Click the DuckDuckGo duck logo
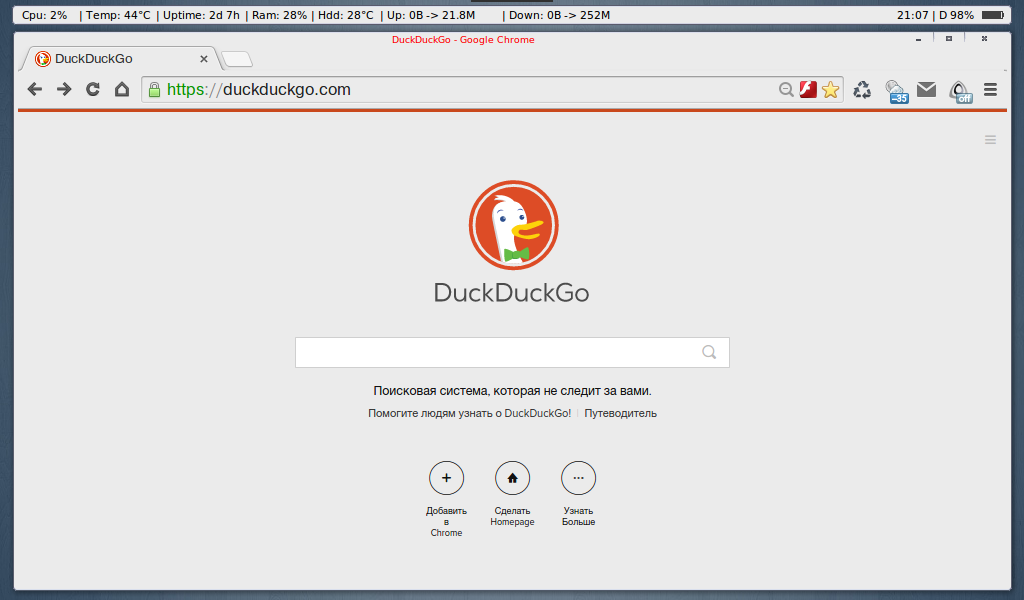Image resolution: width=1024 pixels, height=600 pixels. [513, 225]
